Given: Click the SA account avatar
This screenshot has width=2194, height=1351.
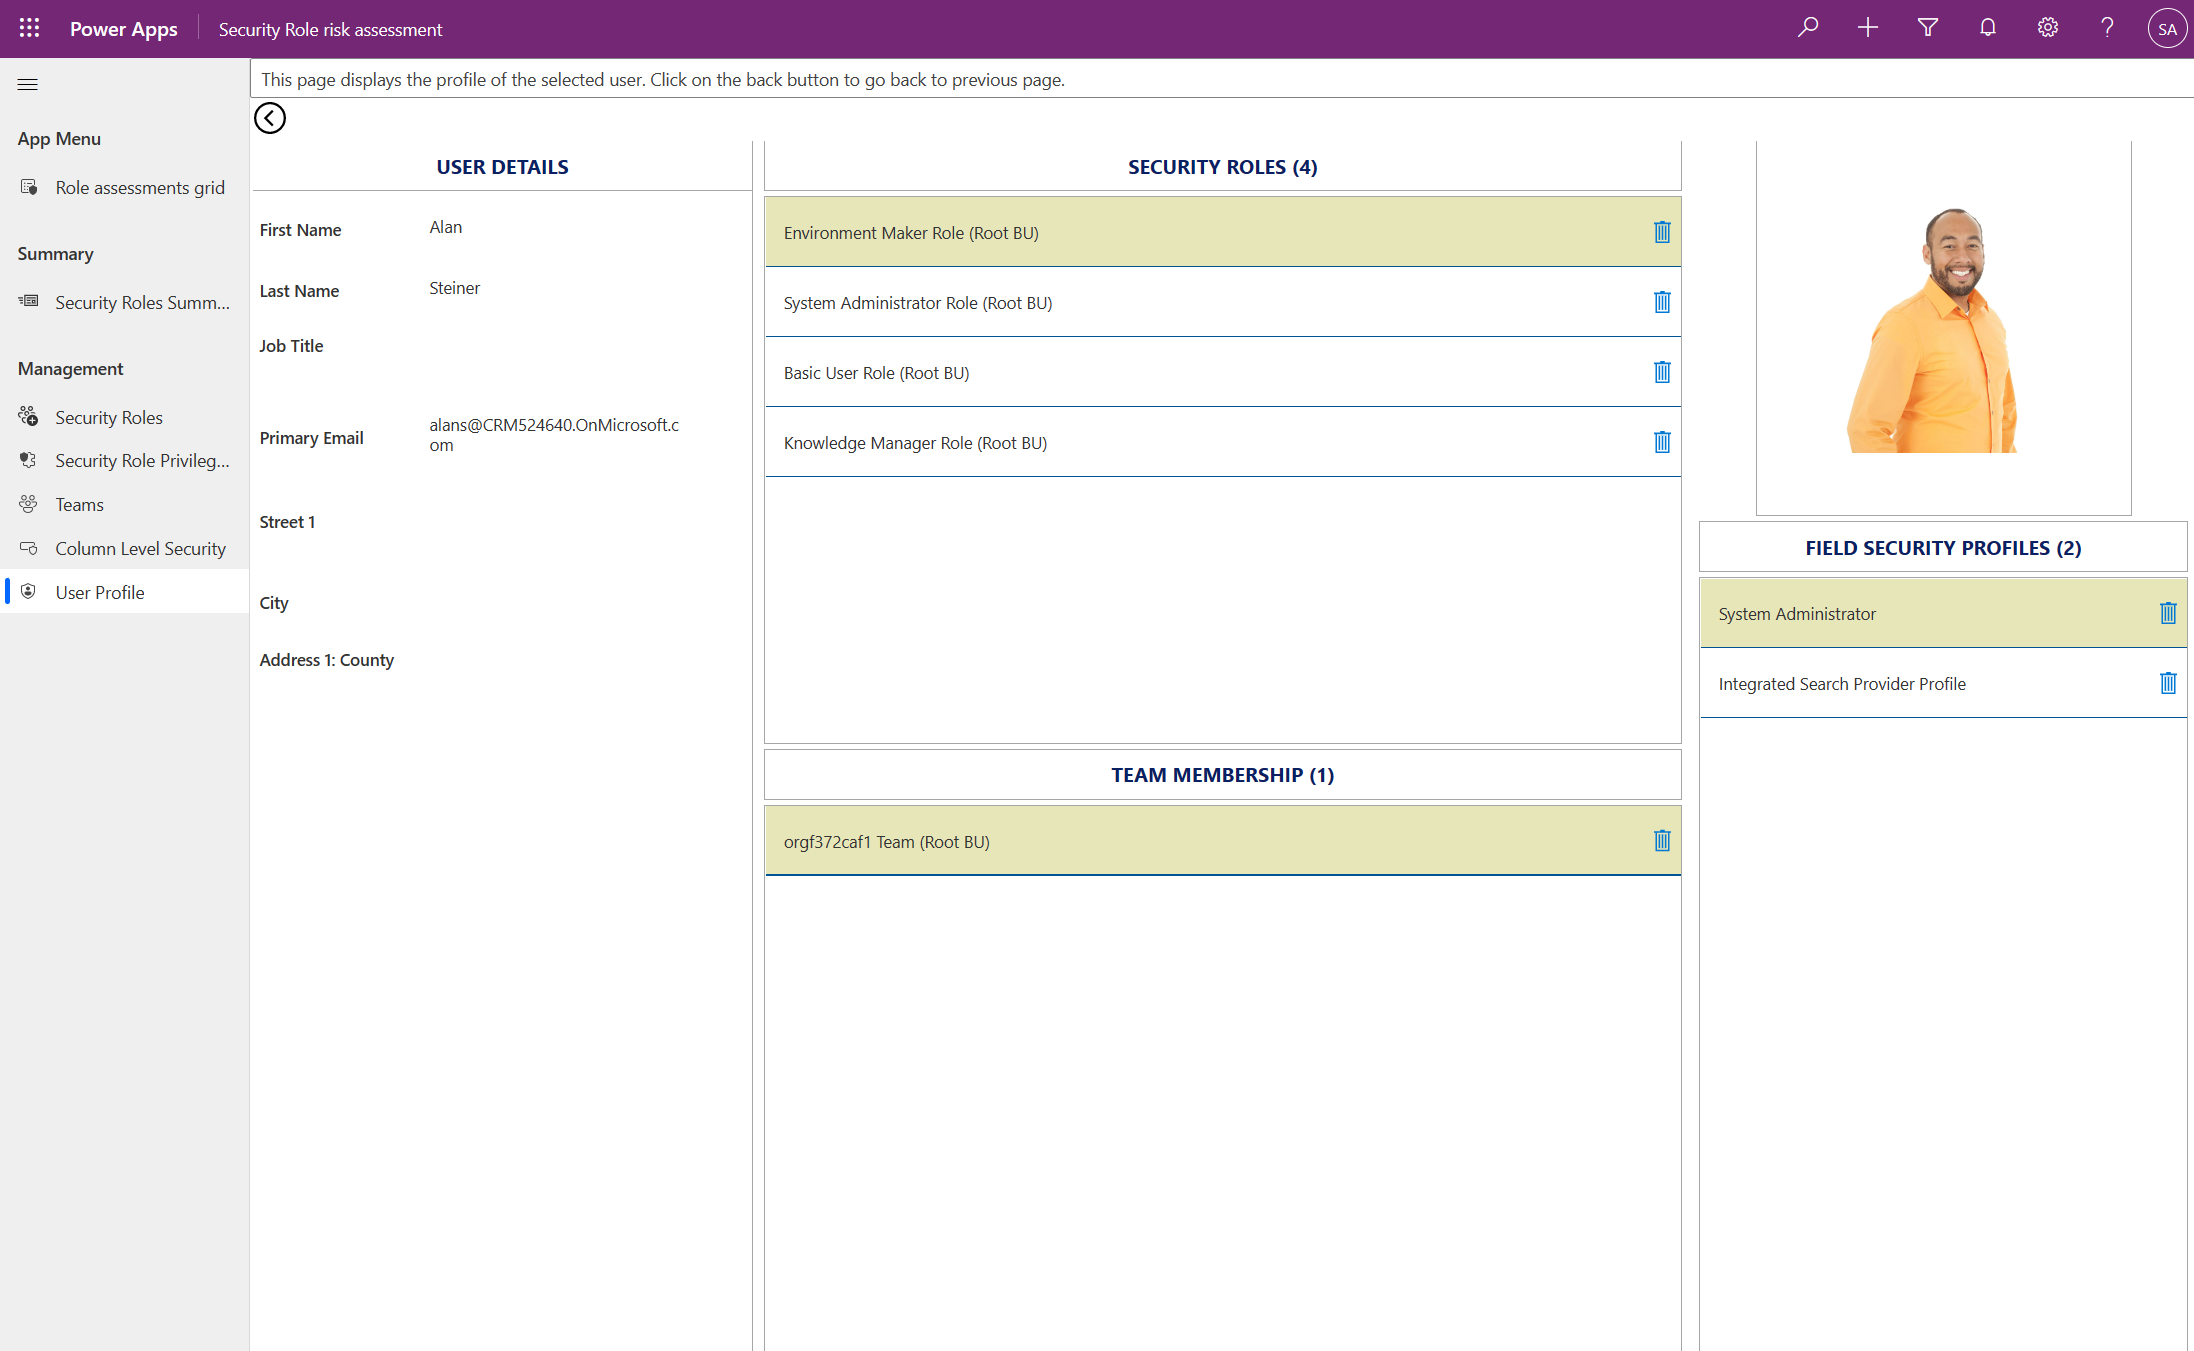Looking at the screenshot, I should click(x=2166, y=28).
